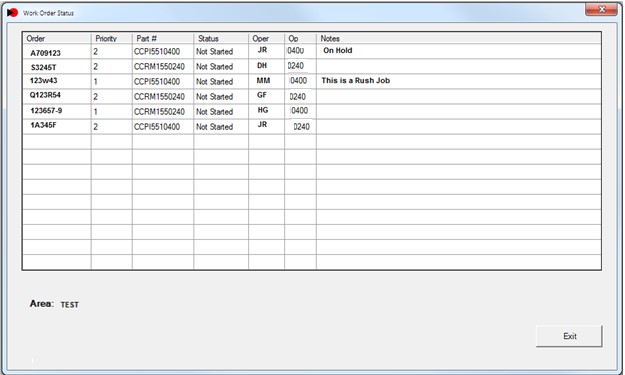Select order 1A345F
The image size is (625, 375).
43,125
